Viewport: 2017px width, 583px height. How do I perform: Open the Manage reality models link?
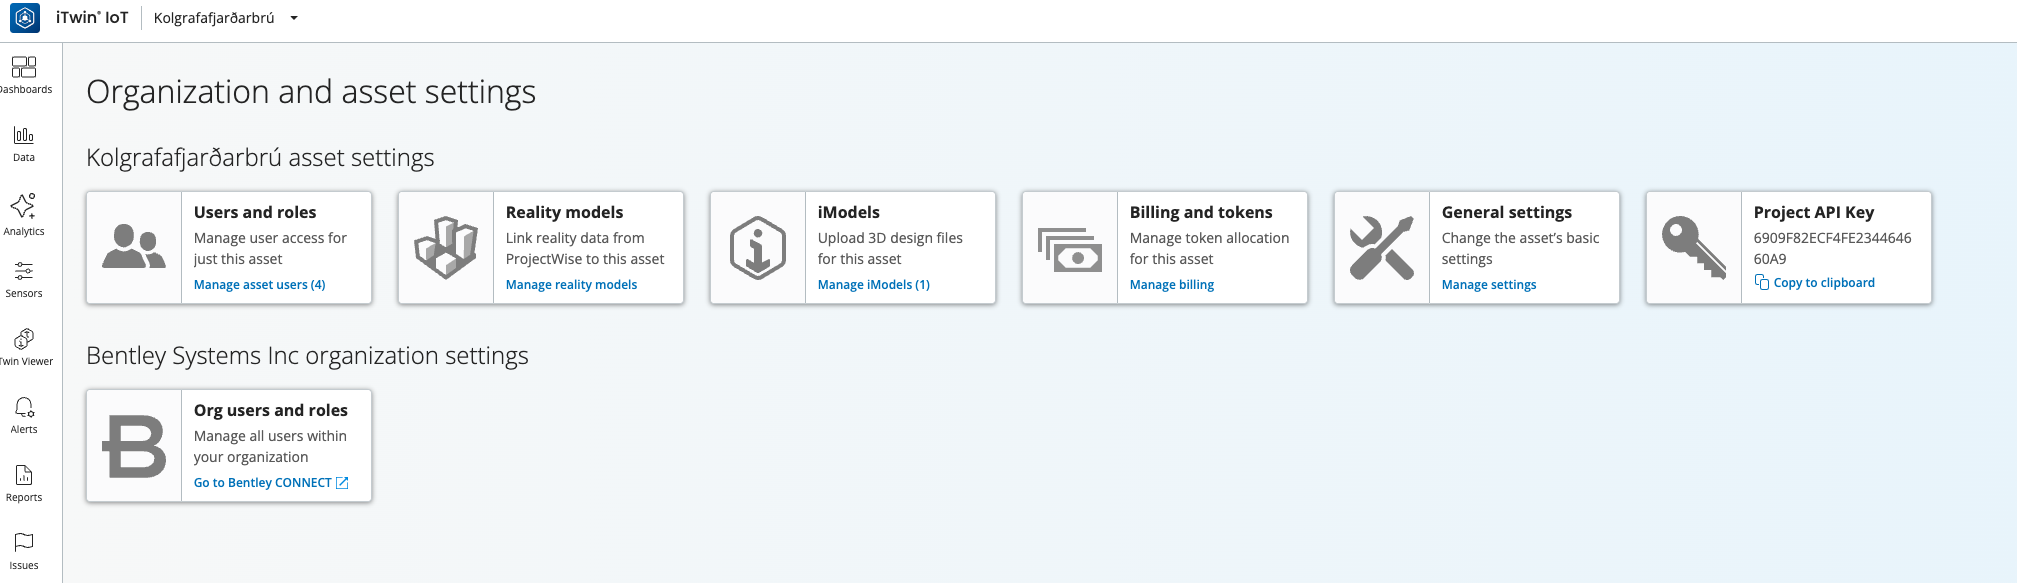point(571,285)
